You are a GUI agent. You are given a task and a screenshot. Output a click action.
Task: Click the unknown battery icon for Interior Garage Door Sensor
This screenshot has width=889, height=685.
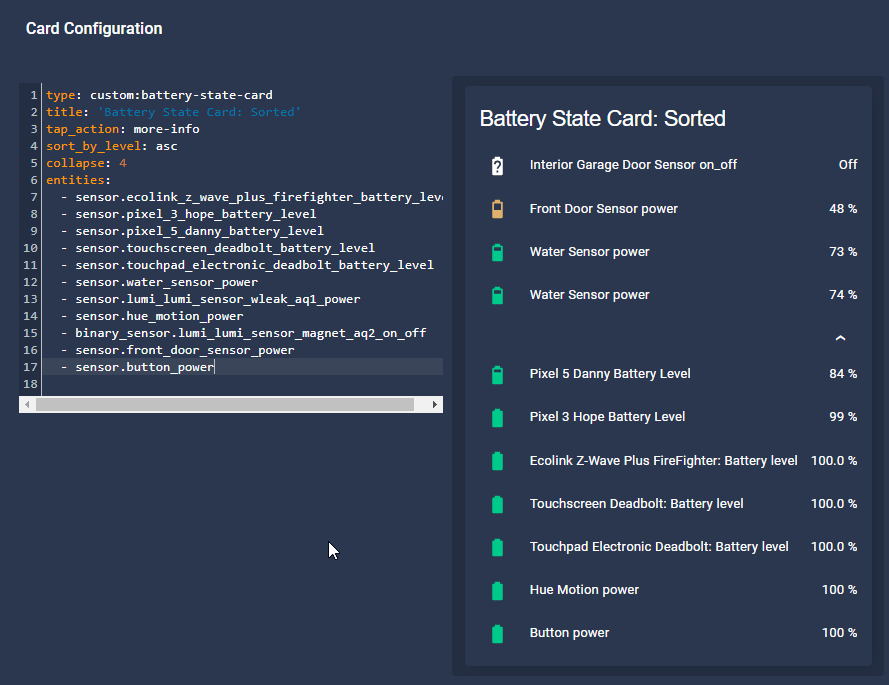pyautogui.click(x=497, y=166)
